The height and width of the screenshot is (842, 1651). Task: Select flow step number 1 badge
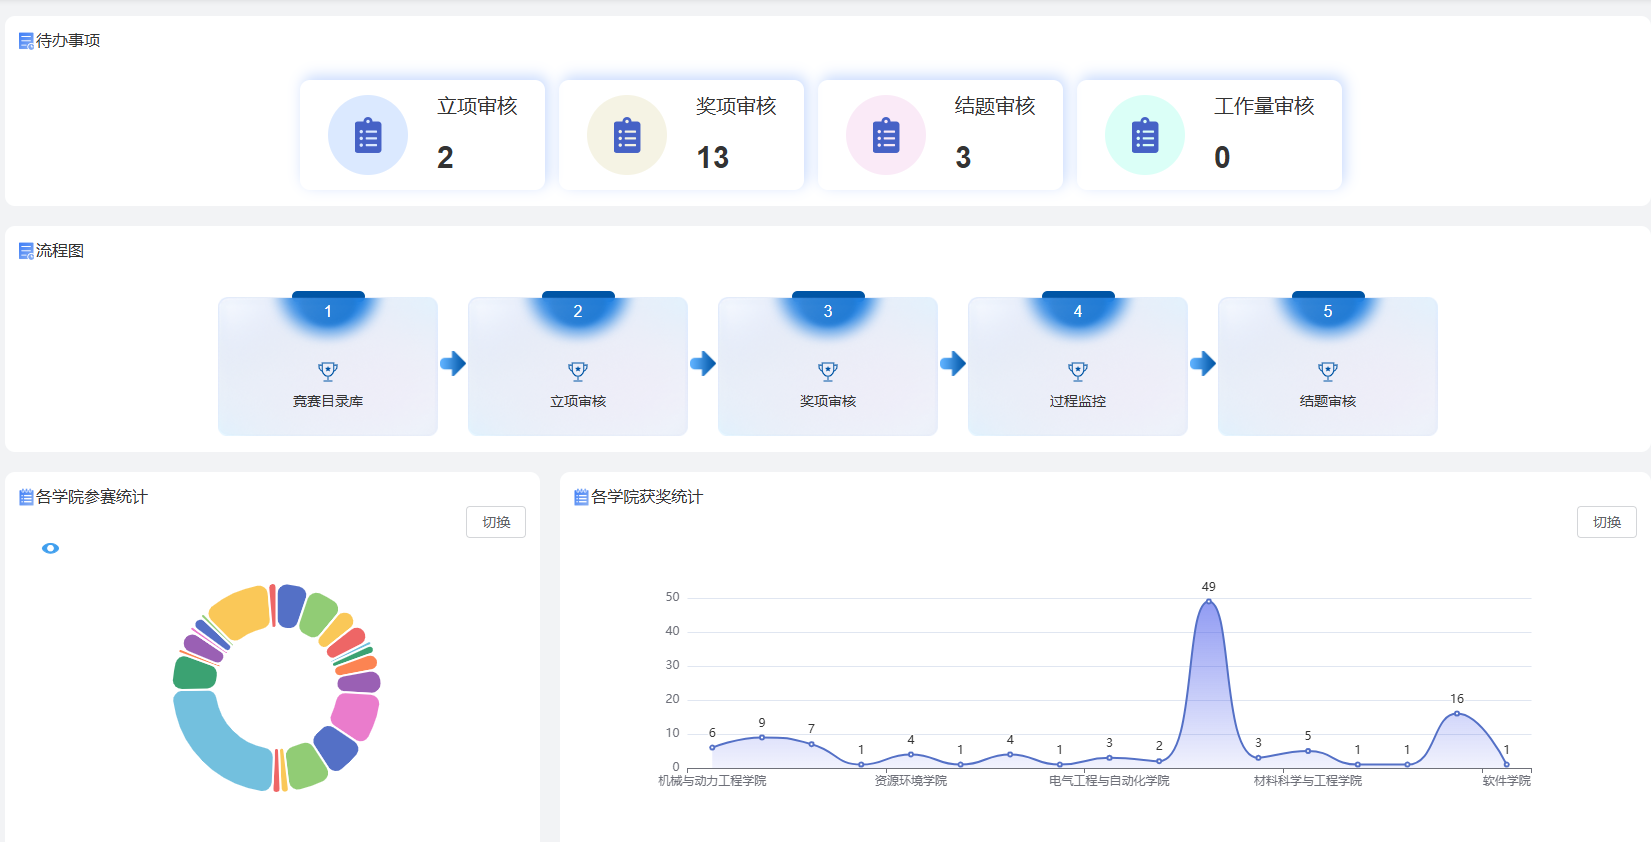(328, 311)
